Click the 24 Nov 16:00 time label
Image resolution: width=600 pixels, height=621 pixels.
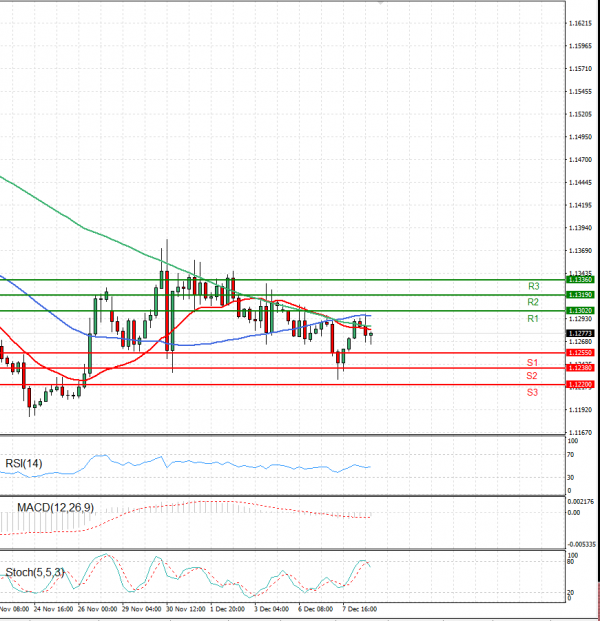point(53,609)
